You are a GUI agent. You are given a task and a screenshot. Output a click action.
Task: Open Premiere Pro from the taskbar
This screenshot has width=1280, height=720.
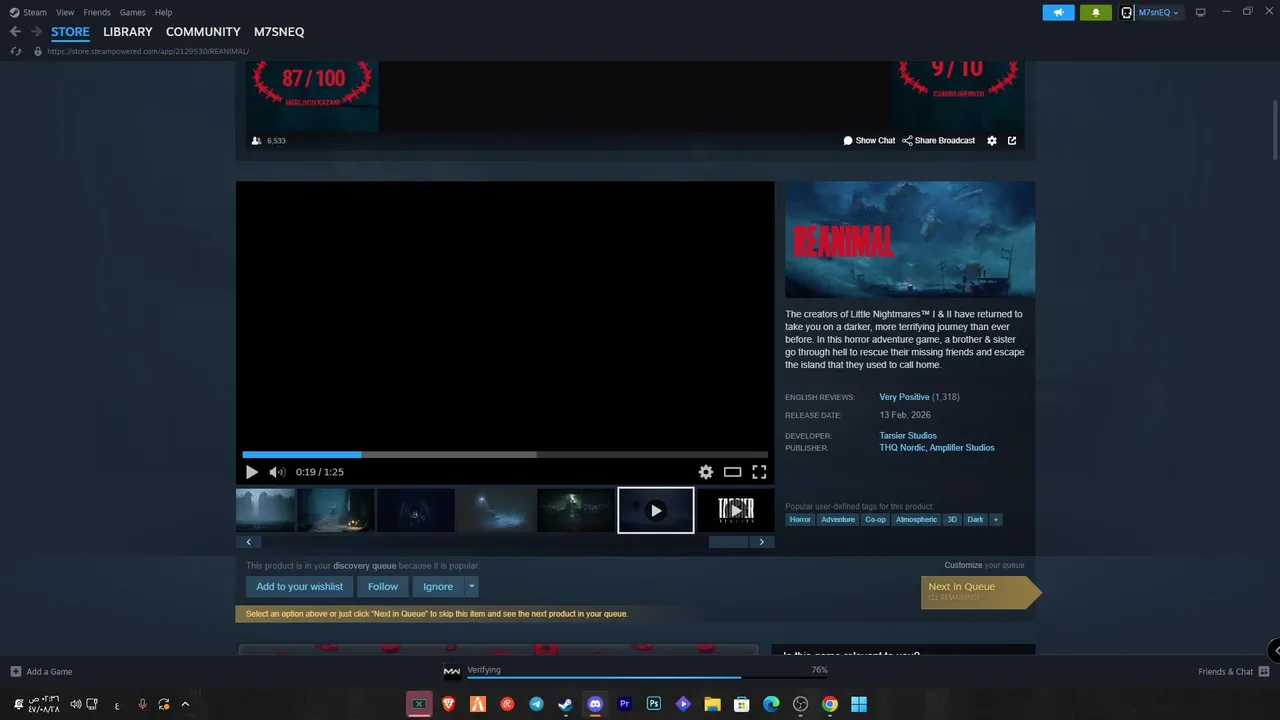pos(625,704)
